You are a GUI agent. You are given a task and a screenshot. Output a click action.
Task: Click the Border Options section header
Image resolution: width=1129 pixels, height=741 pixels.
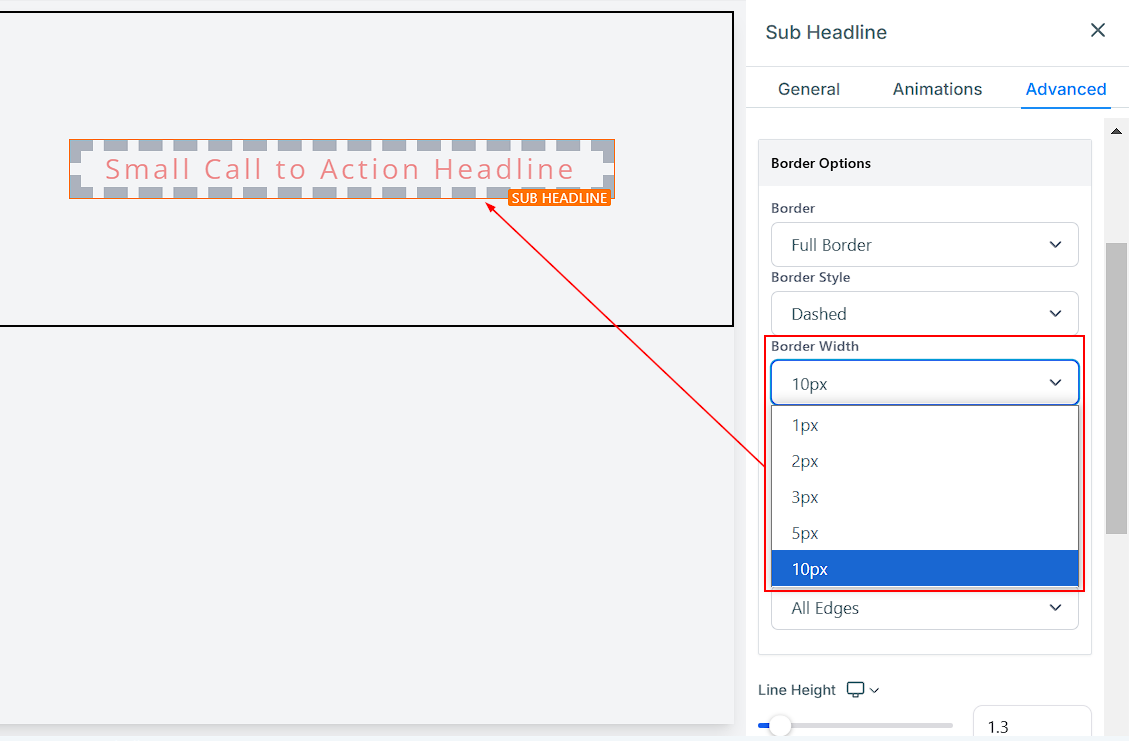coord(925,163)
